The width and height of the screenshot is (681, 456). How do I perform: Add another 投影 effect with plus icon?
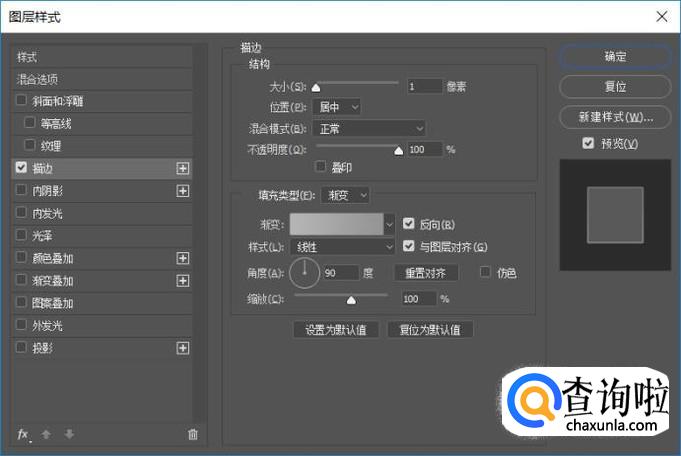click(183, 348)
